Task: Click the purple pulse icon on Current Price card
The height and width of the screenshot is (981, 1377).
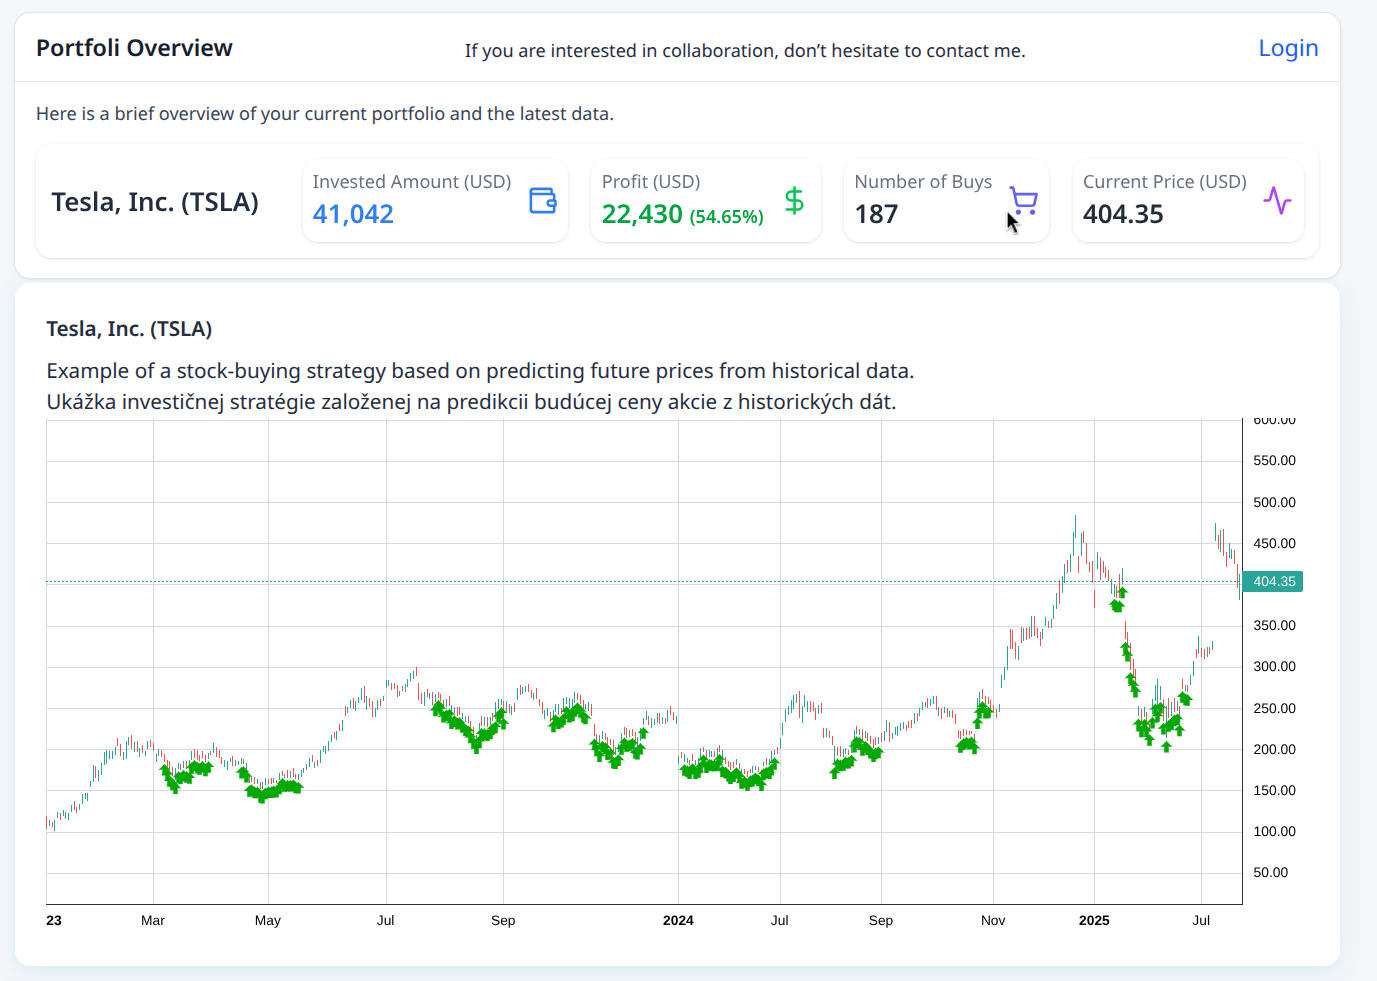Action: coord(1278,200)
